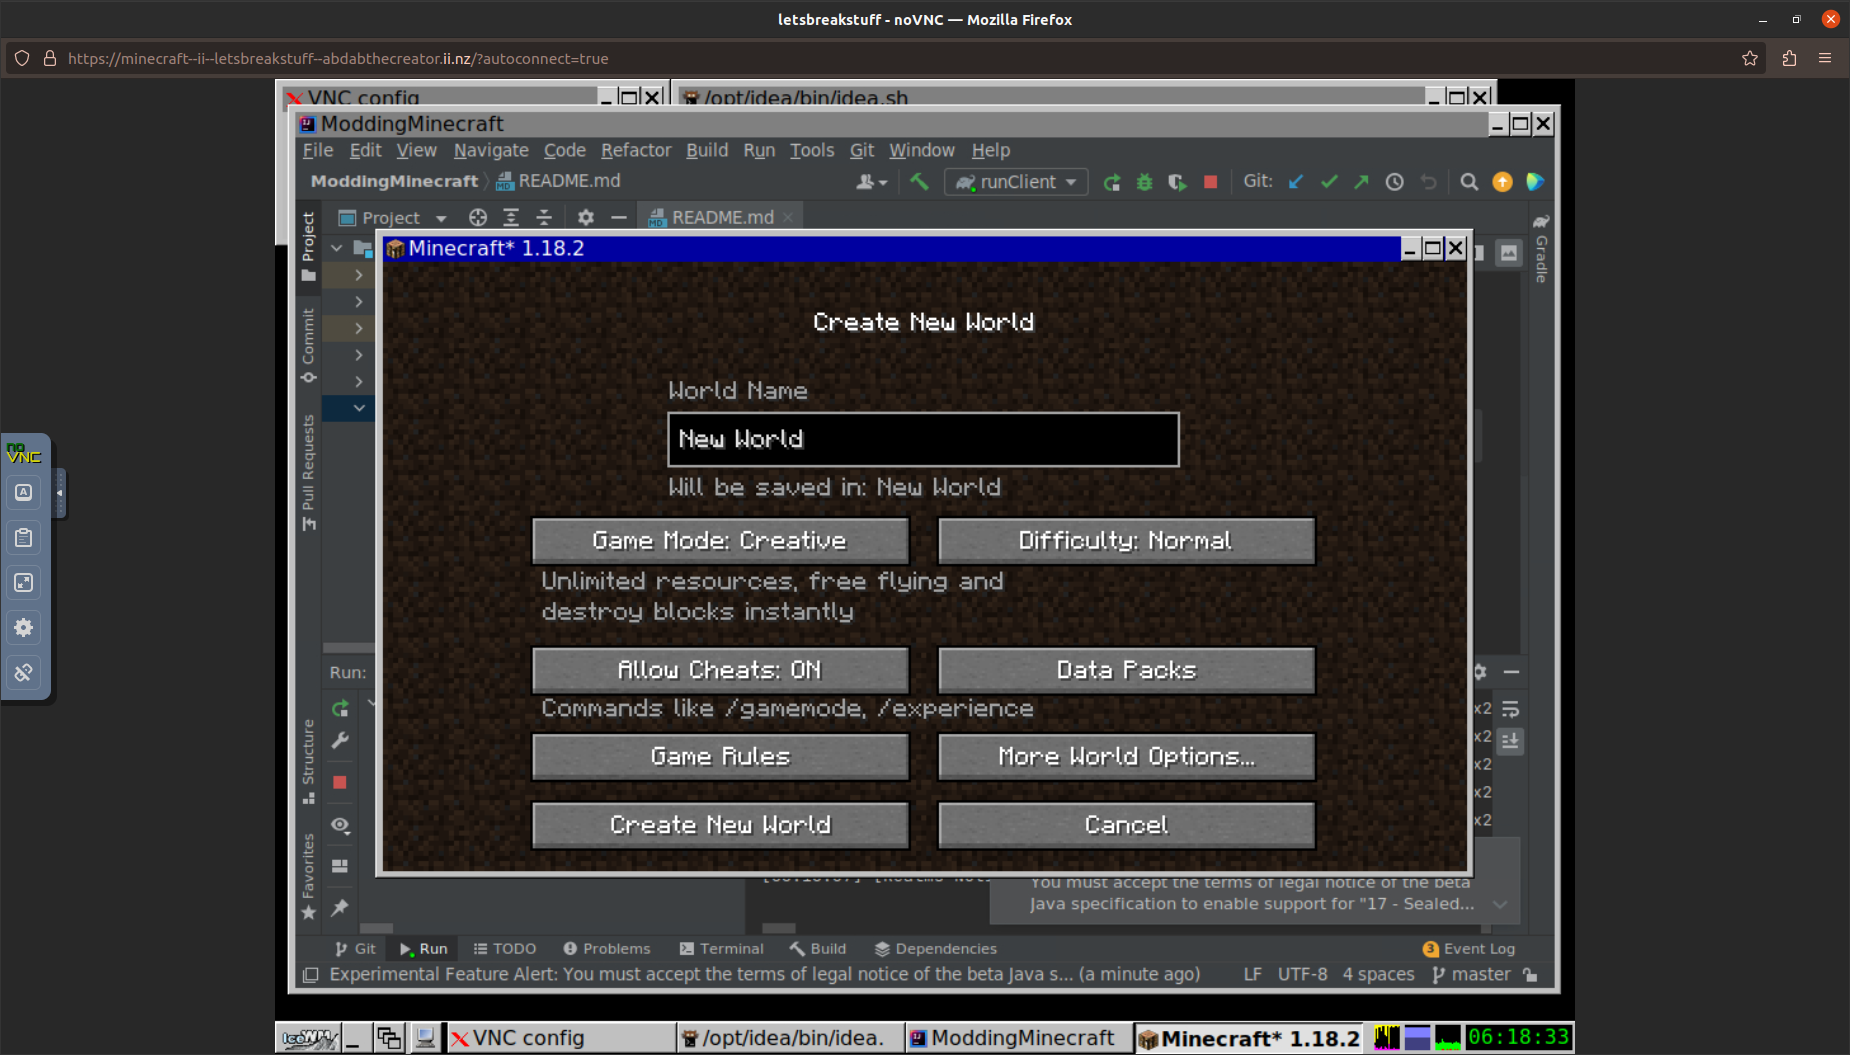Click the blue Git update project arrow
Viewport: 1850px width, 1055px height.
tap(1296, 182)
